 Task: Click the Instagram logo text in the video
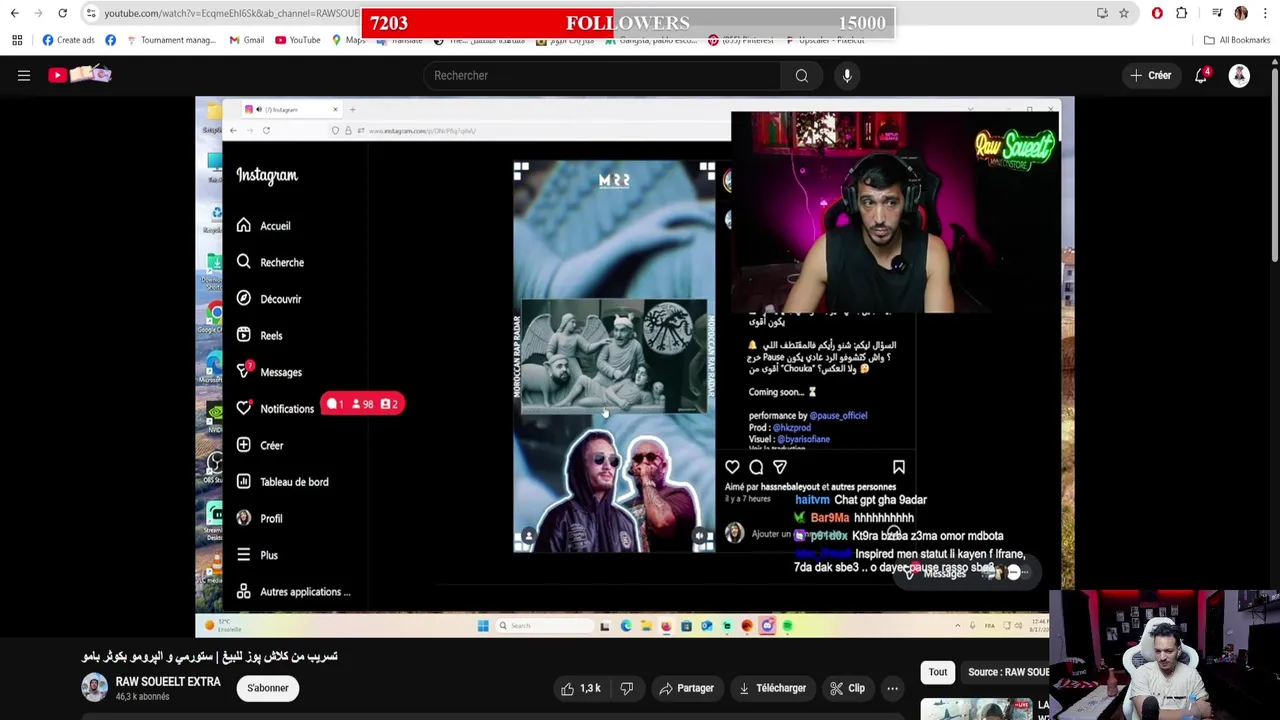pos(267,175)
